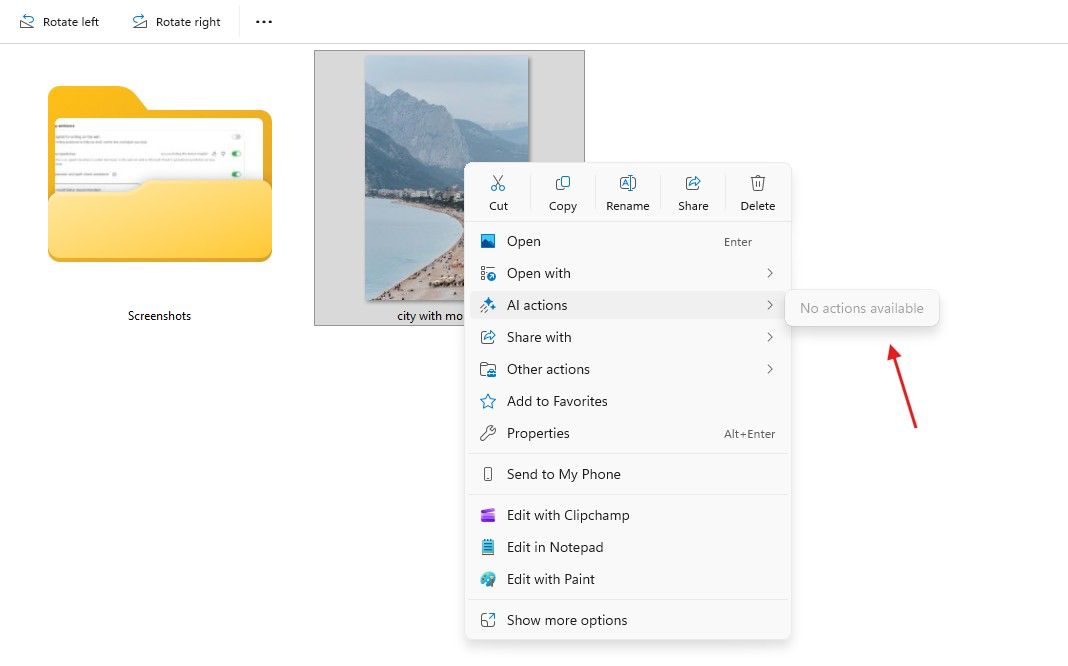Click Rotate right in the toolbar
Screen dimensions: 1068x666
[176, 22]
